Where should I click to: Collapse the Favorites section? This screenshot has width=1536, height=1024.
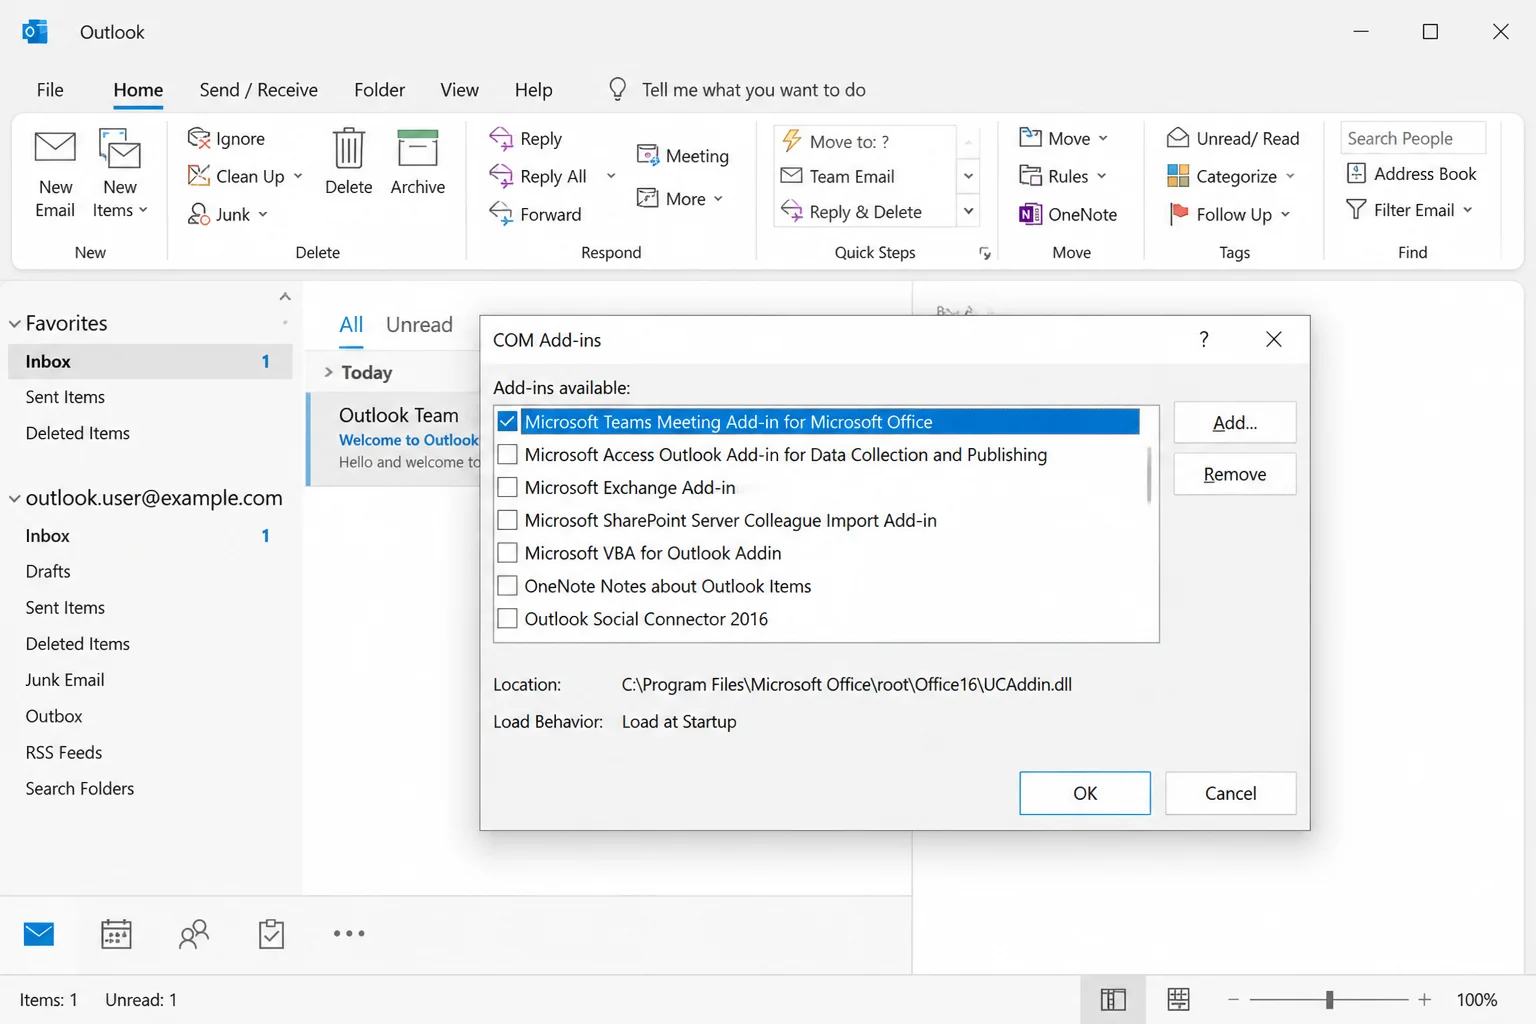point(15,323)
